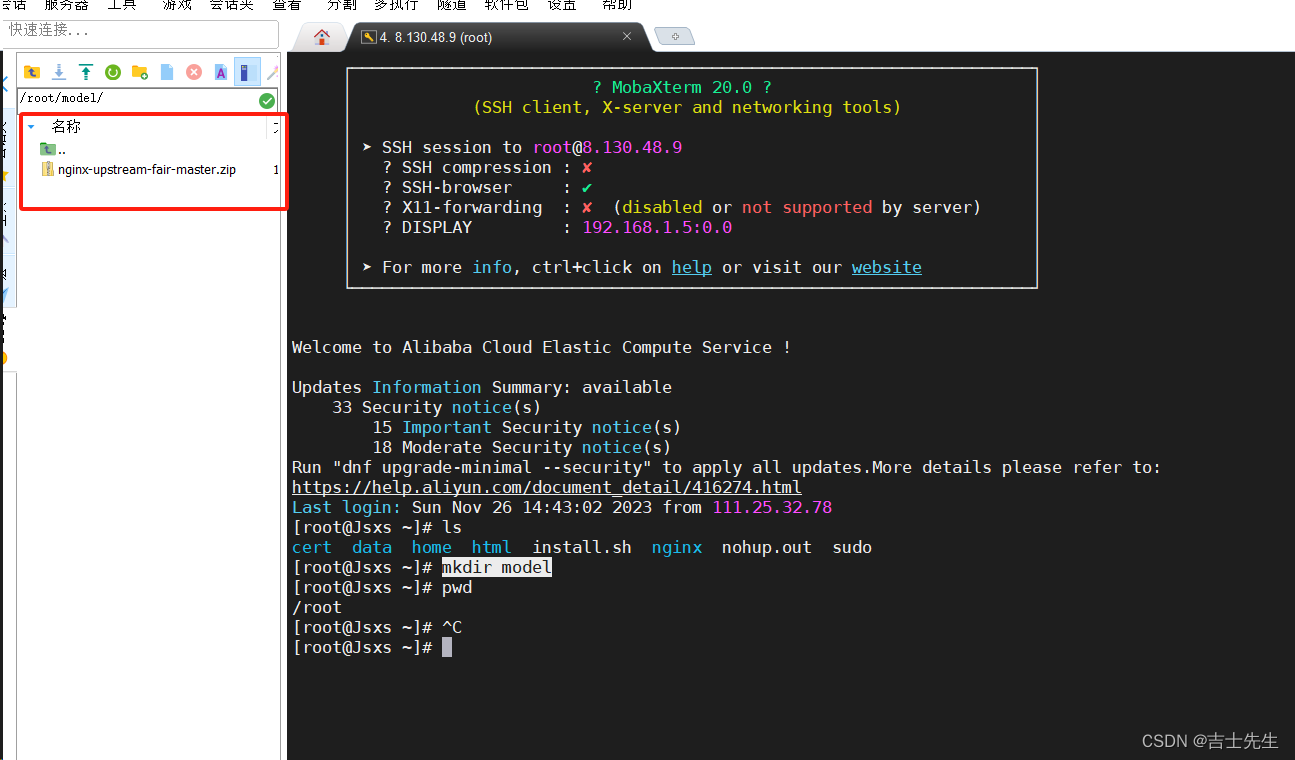
Task: Rename file using the letter A icon
Action: (221, 72)
